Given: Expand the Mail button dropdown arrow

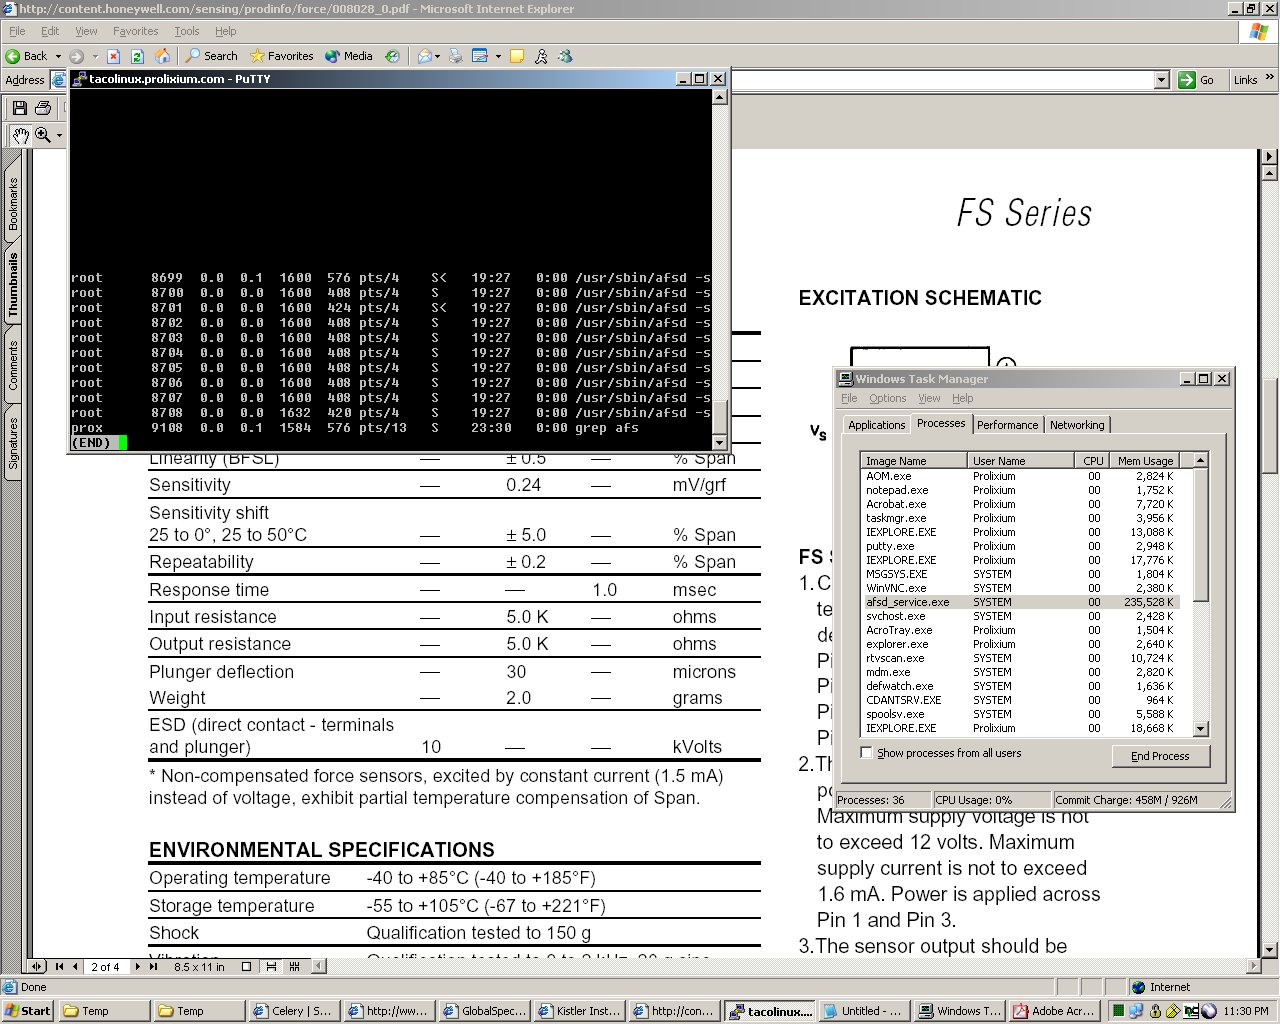Looking at the screenshot, I should (x=440, y=56).
